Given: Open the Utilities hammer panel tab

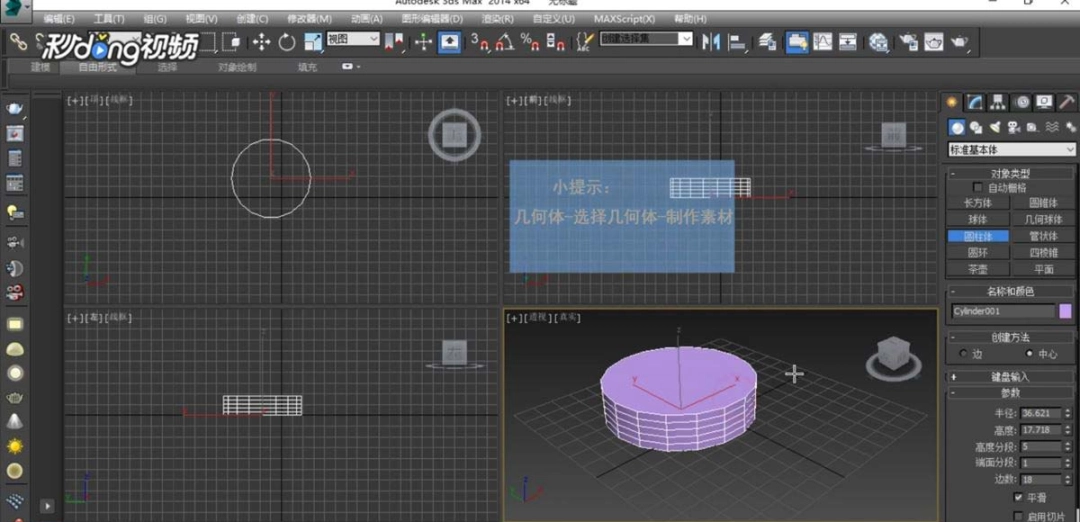Looking at the screenshot, I should pyautogui.click(x=1067, y=102).
